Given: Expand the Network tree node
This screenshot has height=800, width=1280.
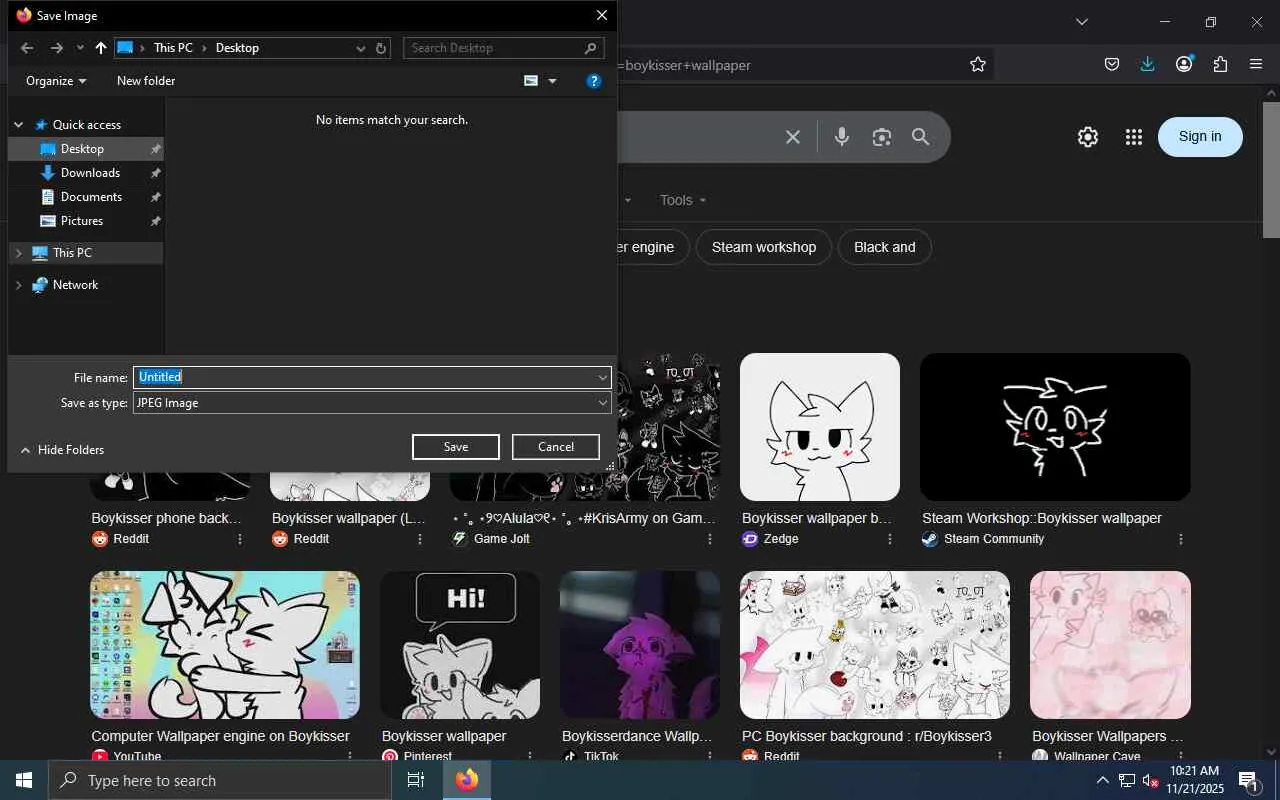Looking at the screenshot, I should 18,285.
